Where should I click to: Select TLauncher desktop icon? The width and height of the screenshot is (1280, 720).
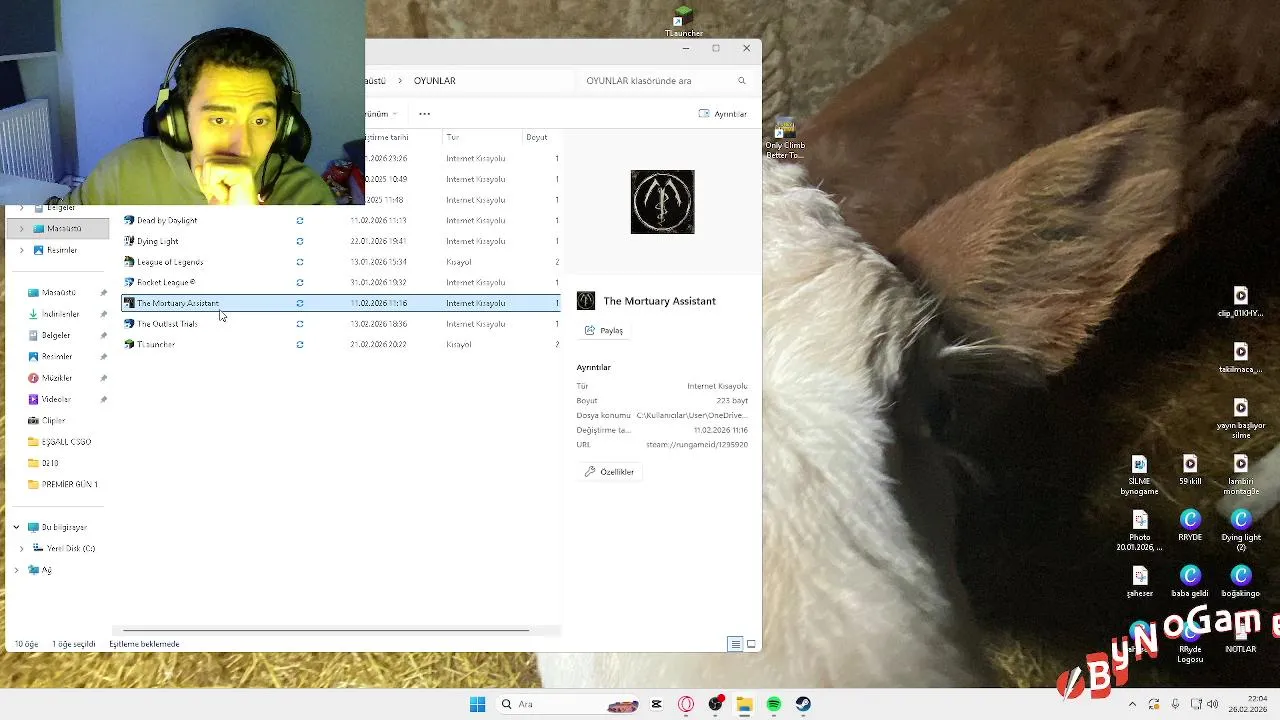point(684,22)
